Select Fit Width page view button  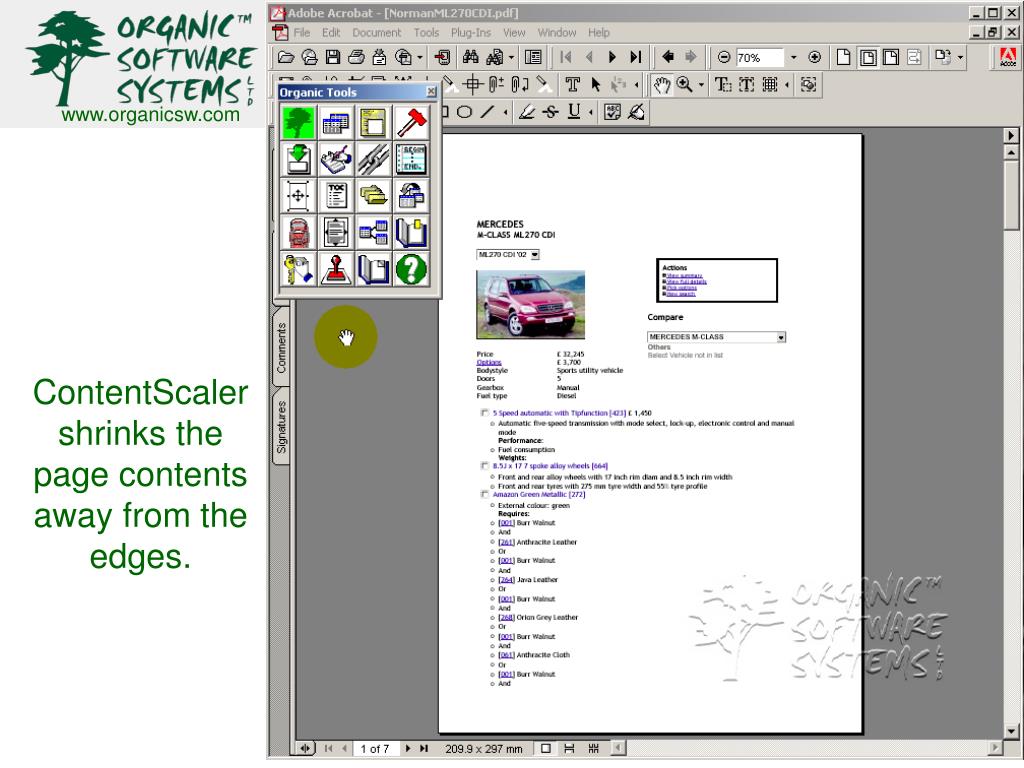[891, 57]
